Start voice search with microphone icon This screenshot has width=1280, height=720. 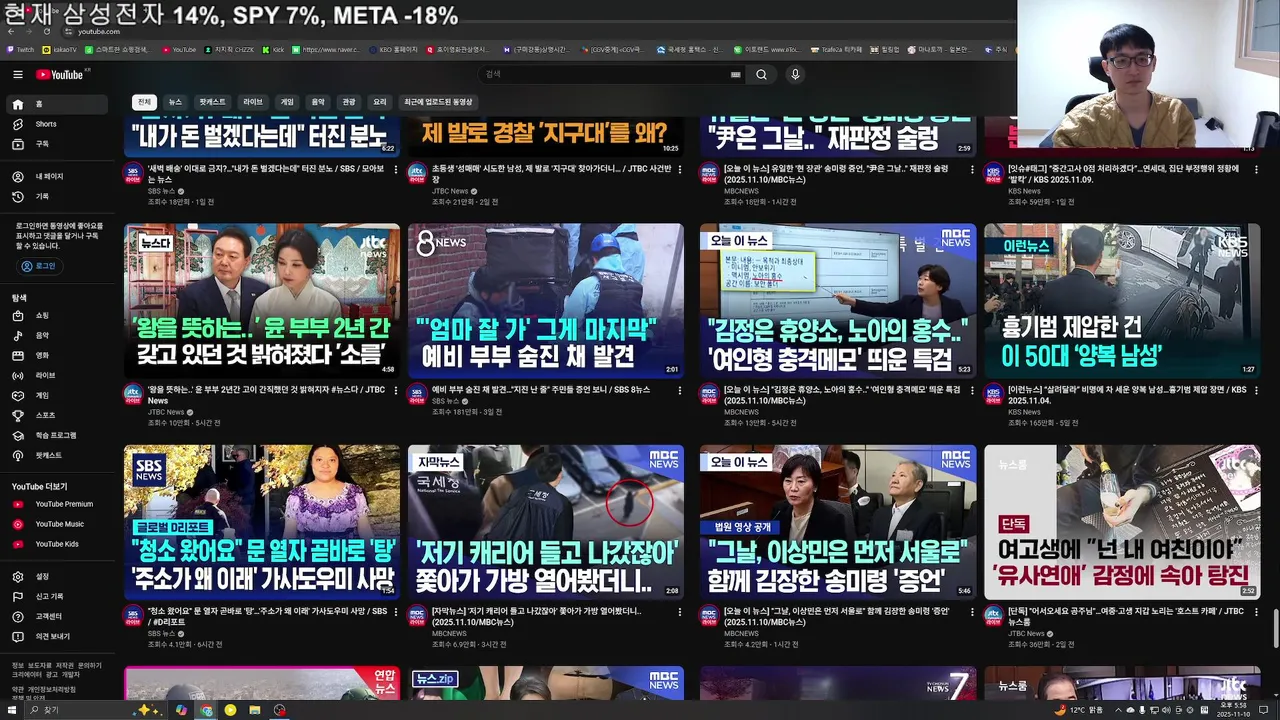point(795,75)
